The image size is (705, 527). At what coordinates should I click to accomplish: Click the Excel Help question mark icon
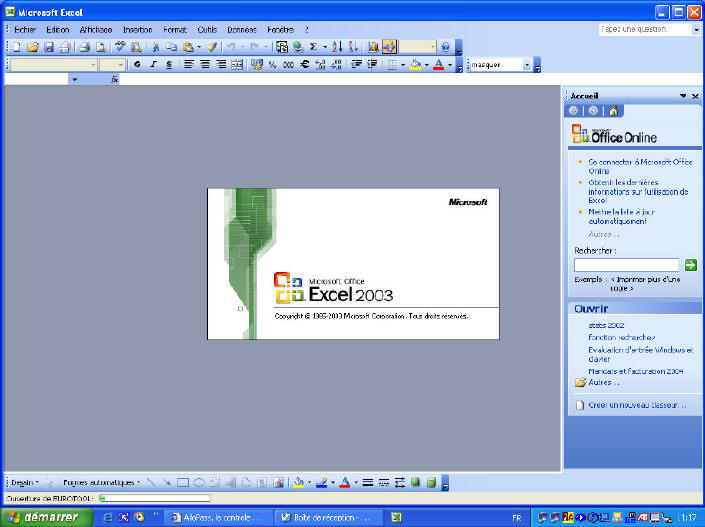[445, 47]
